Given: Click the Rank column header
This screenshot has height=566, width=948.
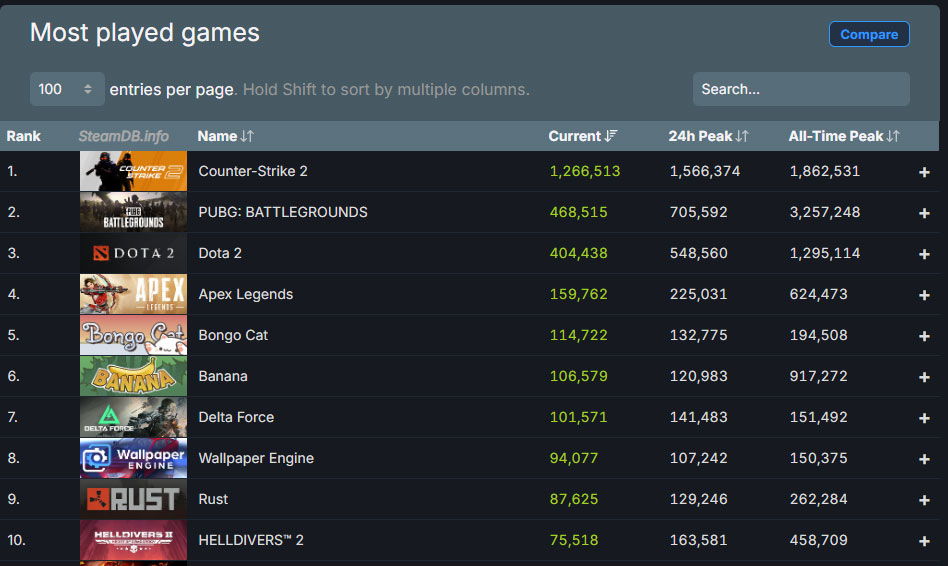Looking at the screenshot, I should 24,136.
